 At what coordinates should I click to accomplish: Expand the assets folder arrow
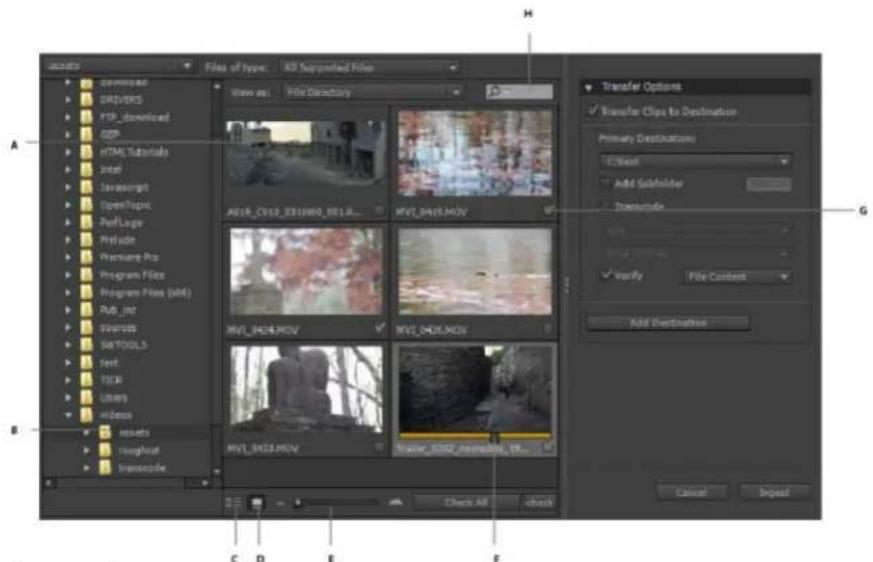tap(86, 432)
